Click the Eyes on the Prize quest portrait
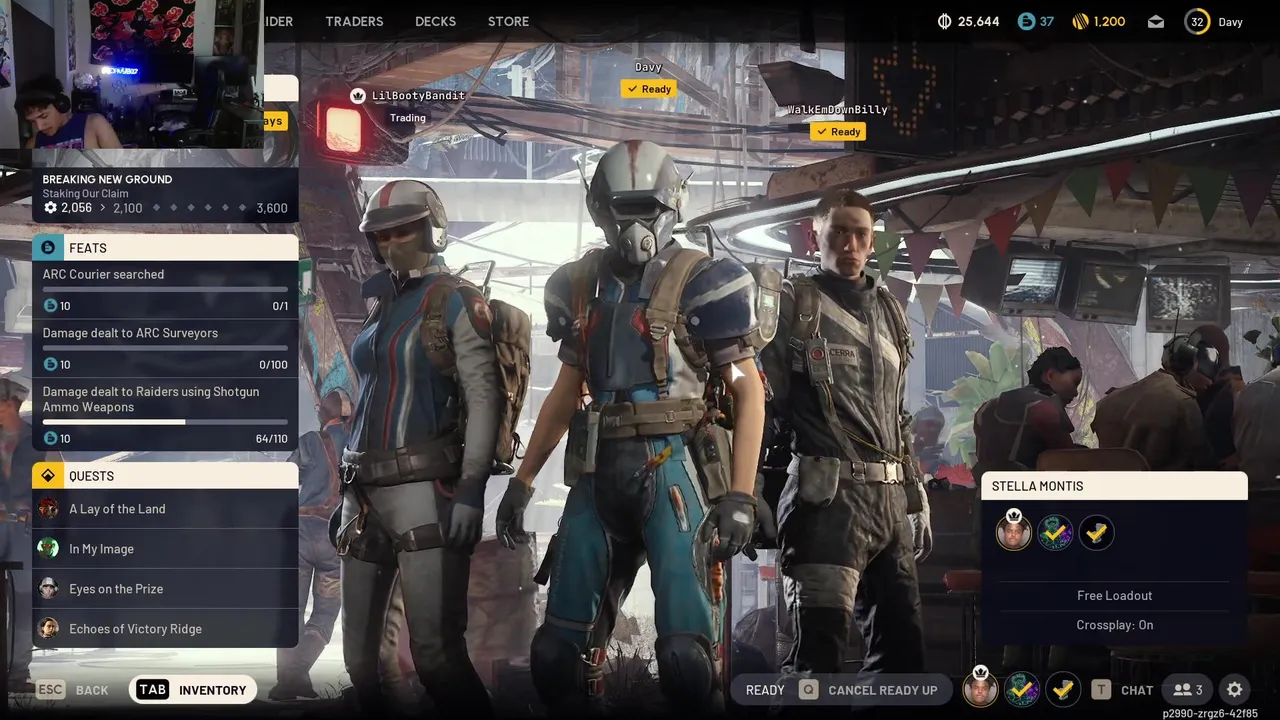This screenshot has height=720, width=1280. [48, 588]
